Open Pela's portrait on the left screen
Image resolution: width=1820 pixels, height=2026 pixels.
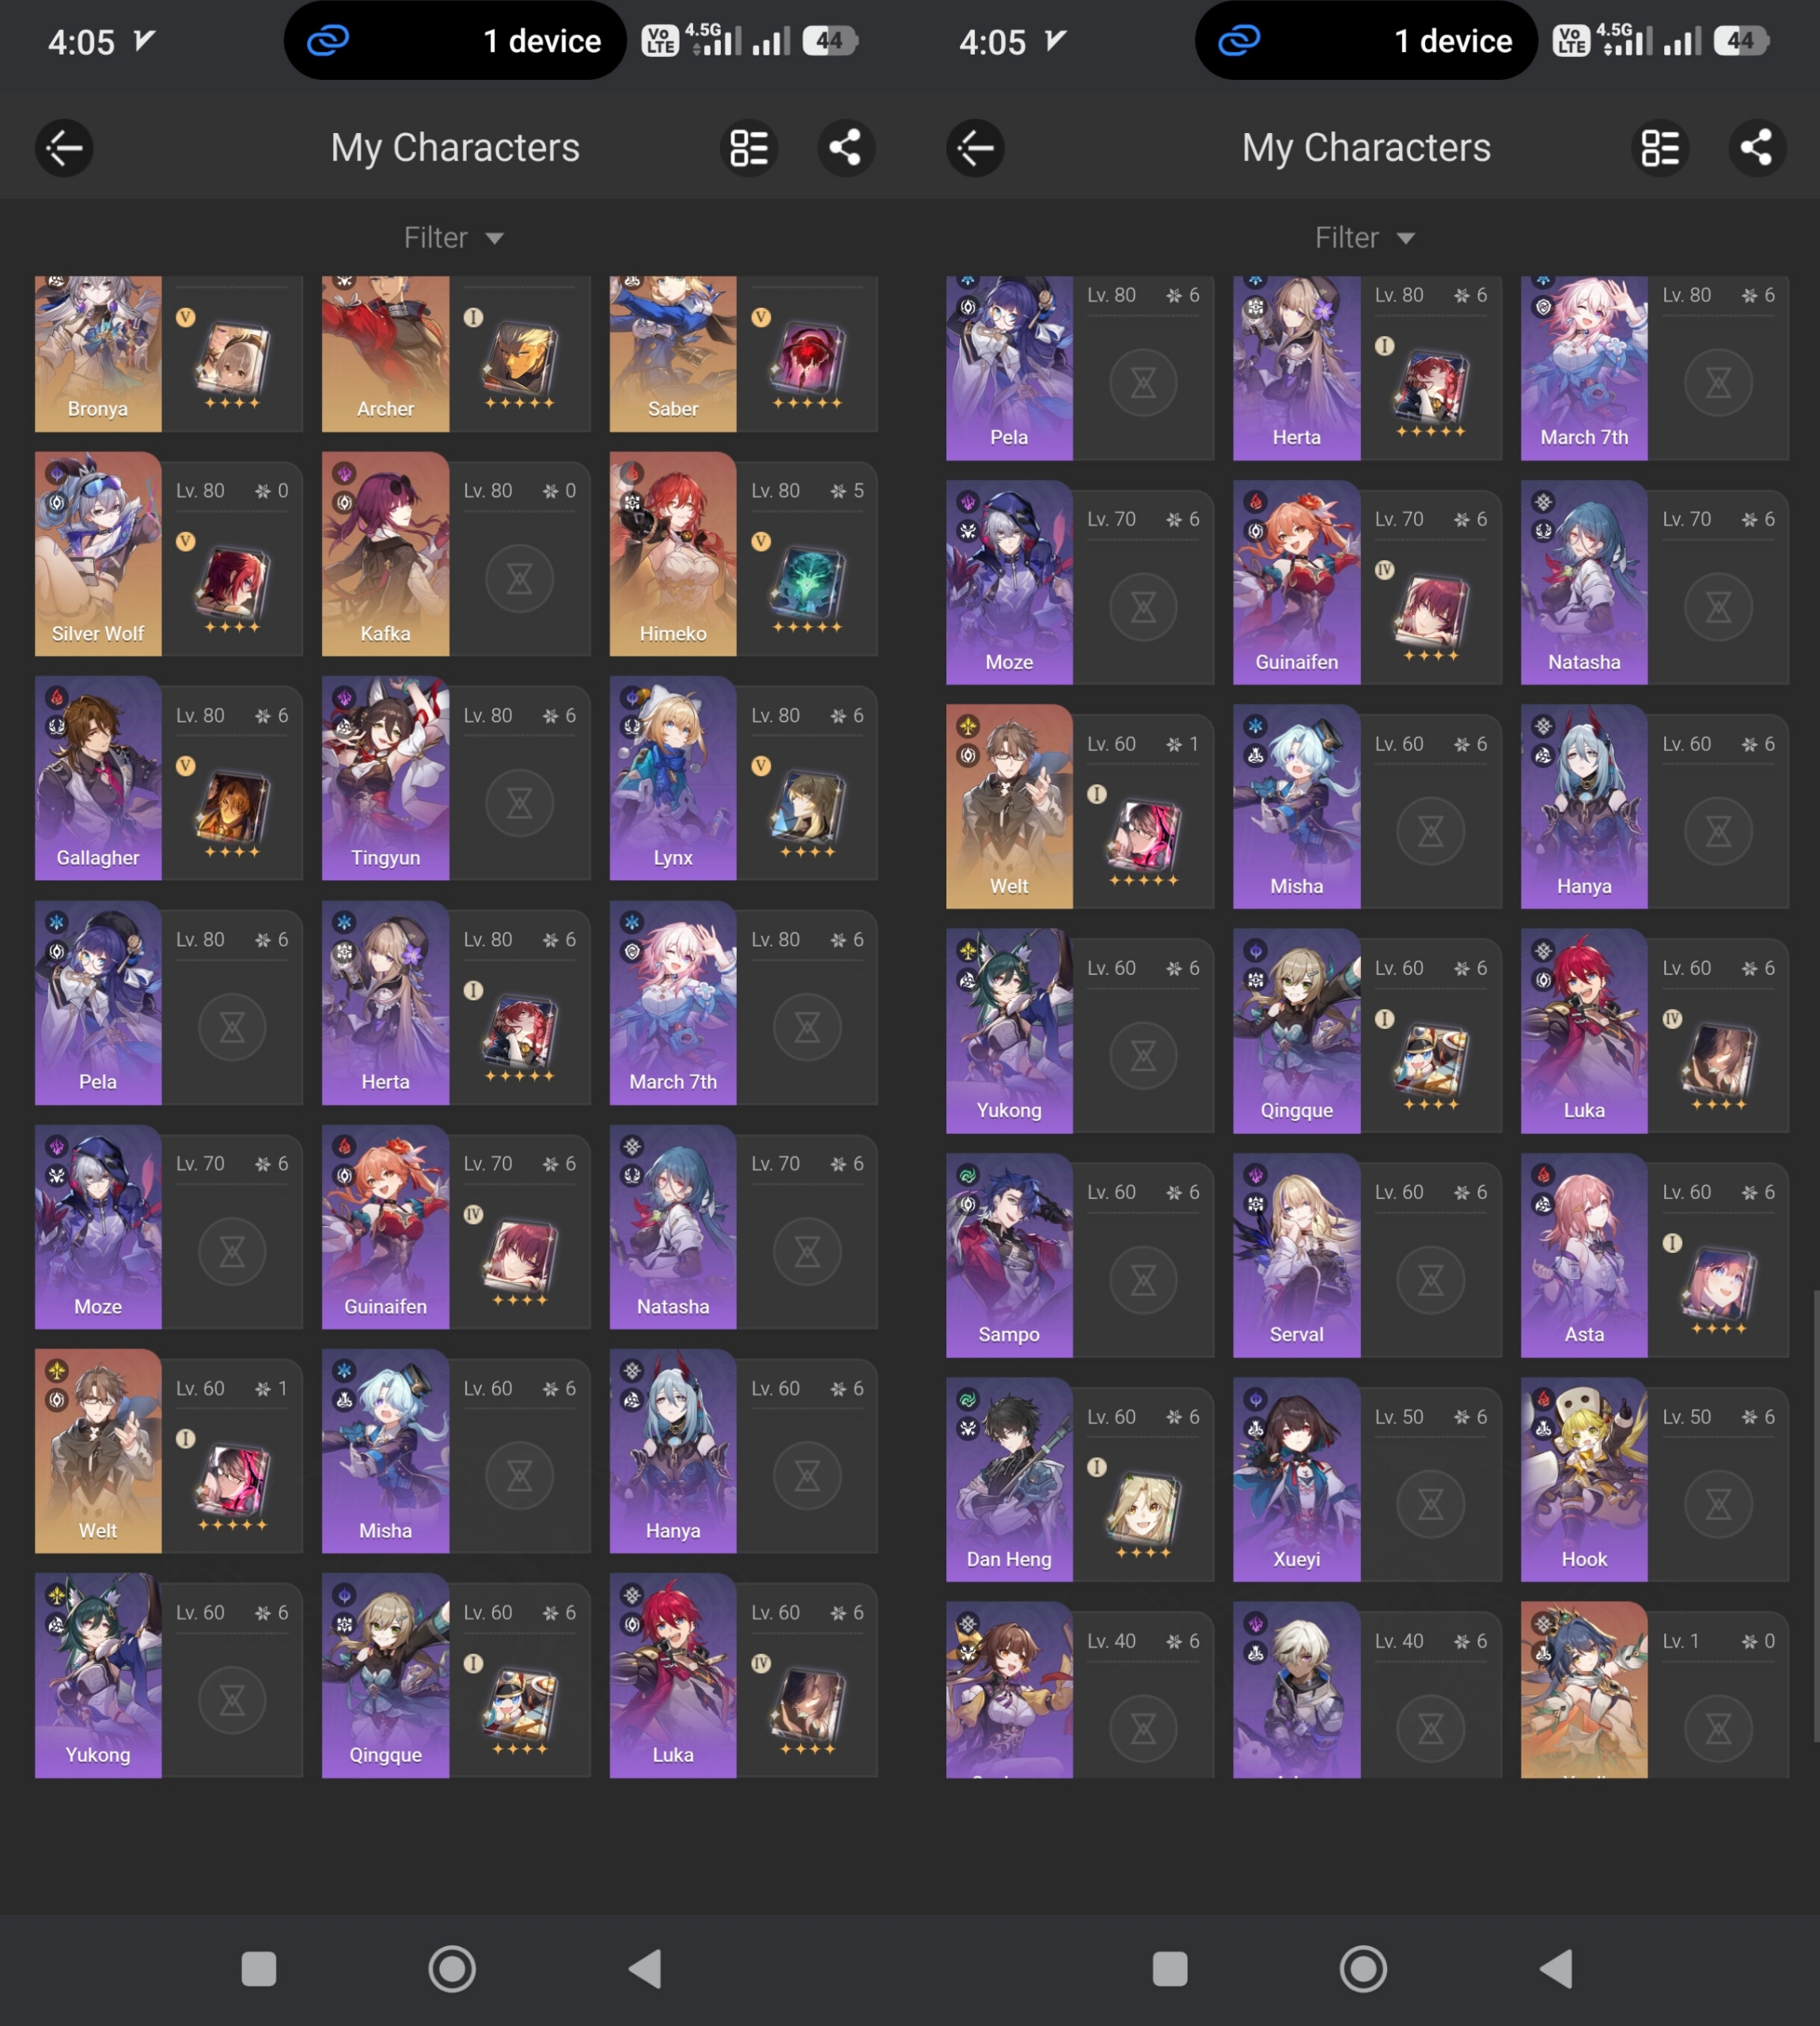[98, 1003]
